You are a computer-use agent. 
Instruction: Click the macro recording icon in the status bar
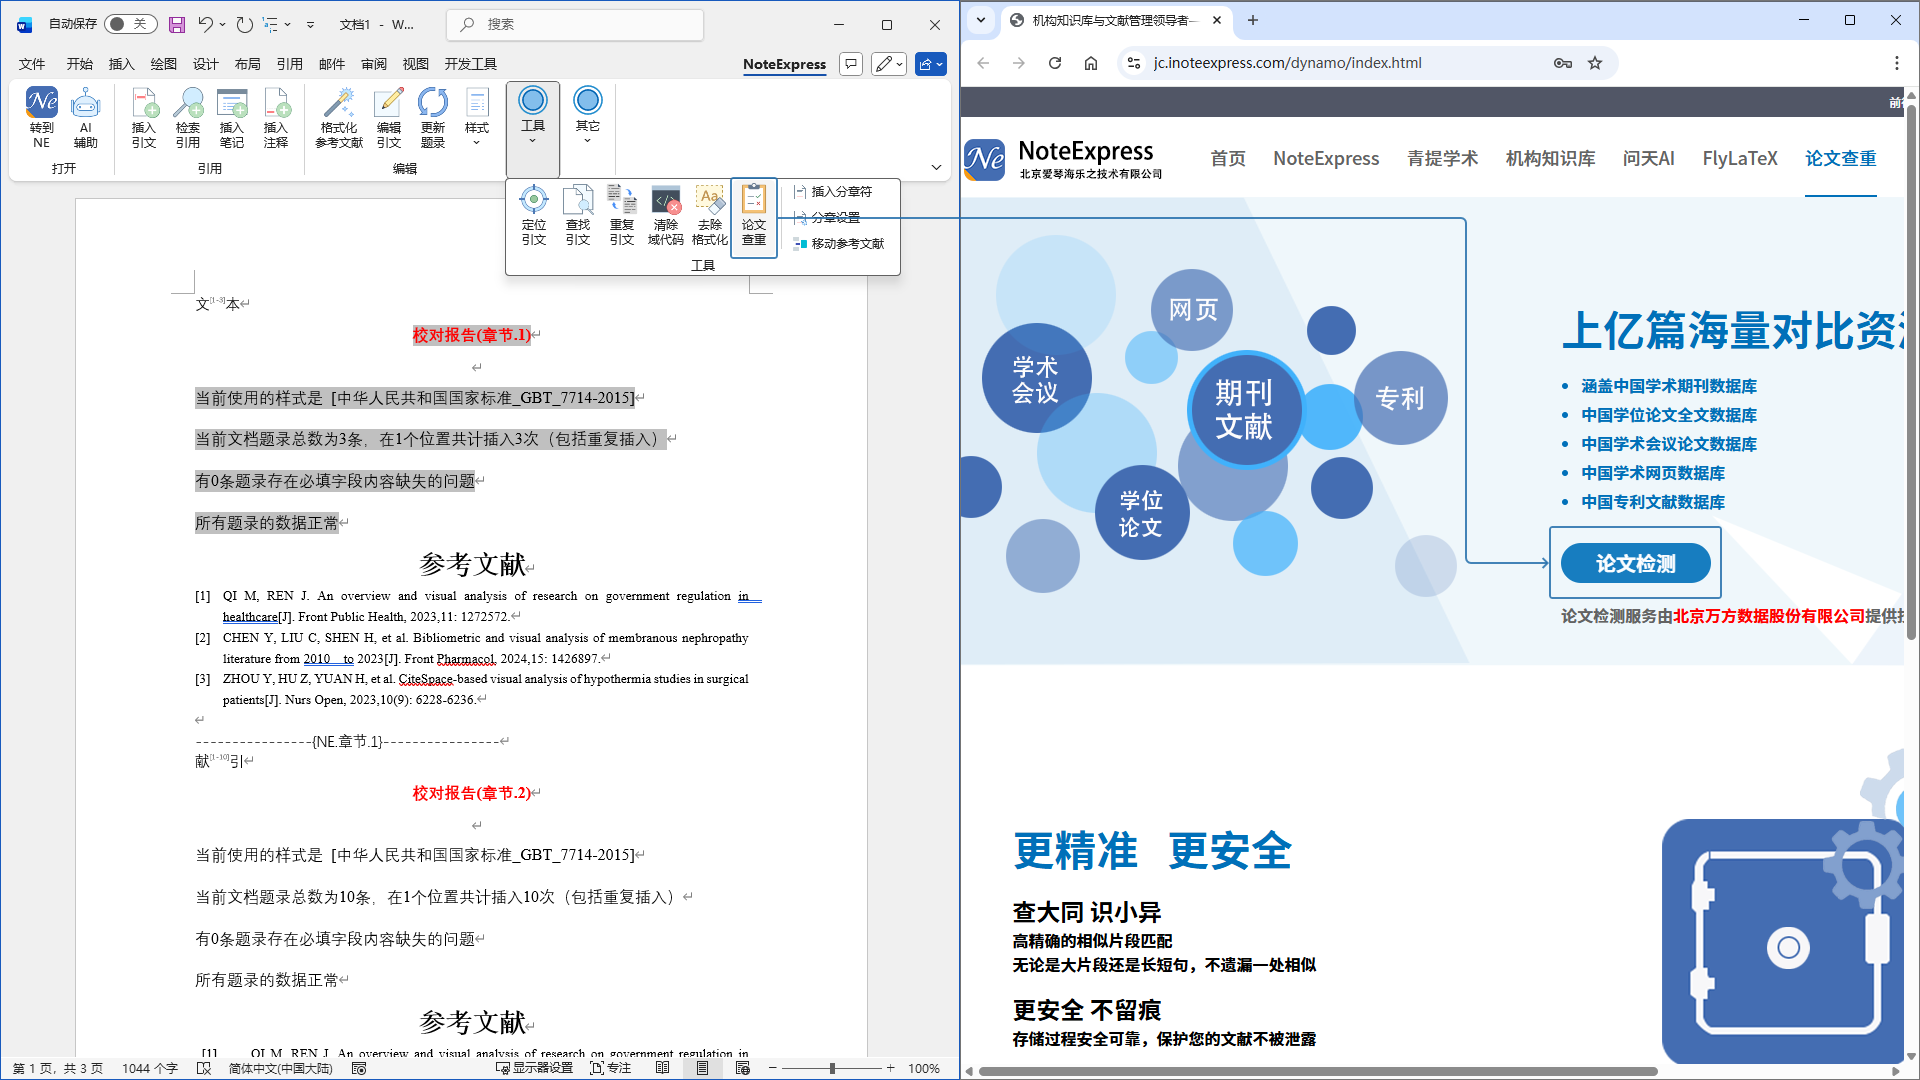click(359, 1068)
